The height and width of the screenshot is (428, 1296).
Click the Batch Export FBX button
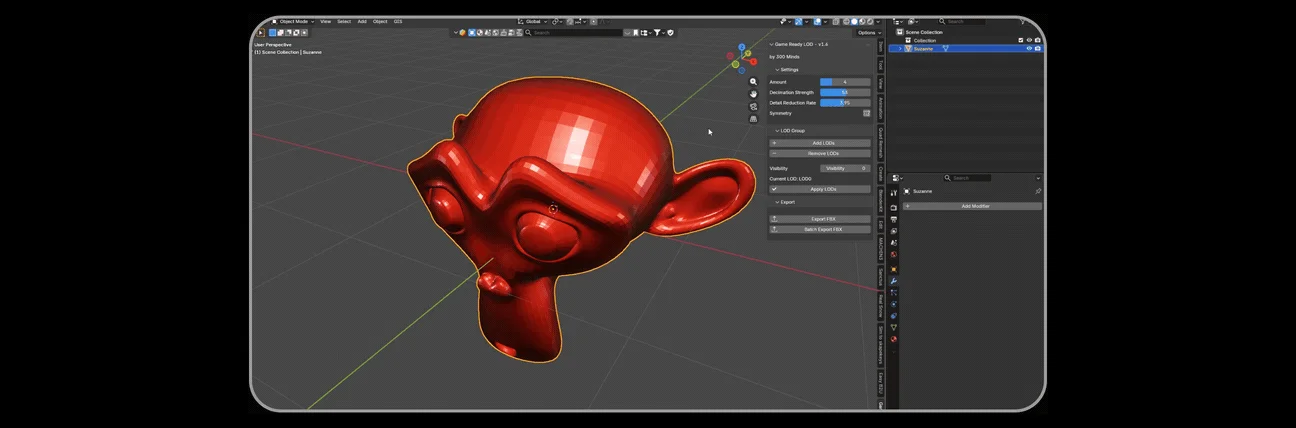point(820,229)
